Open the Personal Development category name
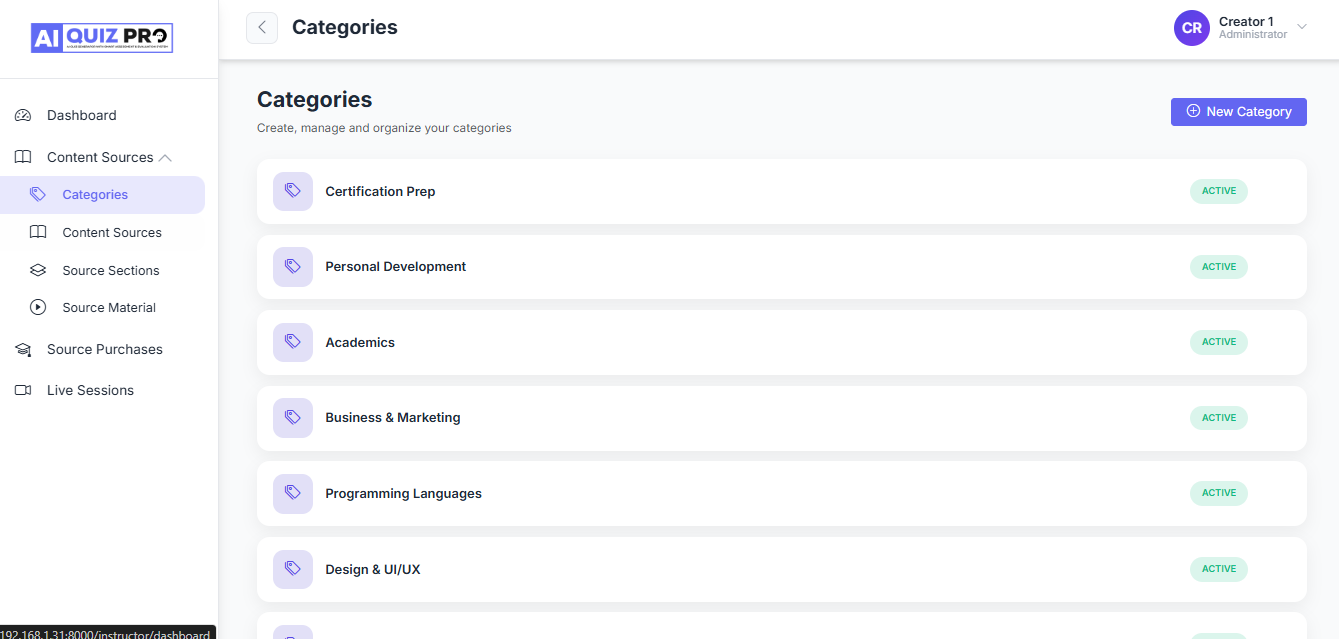Image resolution: width=1339 pixels, height=639 pixels. [x=396, y=267]
